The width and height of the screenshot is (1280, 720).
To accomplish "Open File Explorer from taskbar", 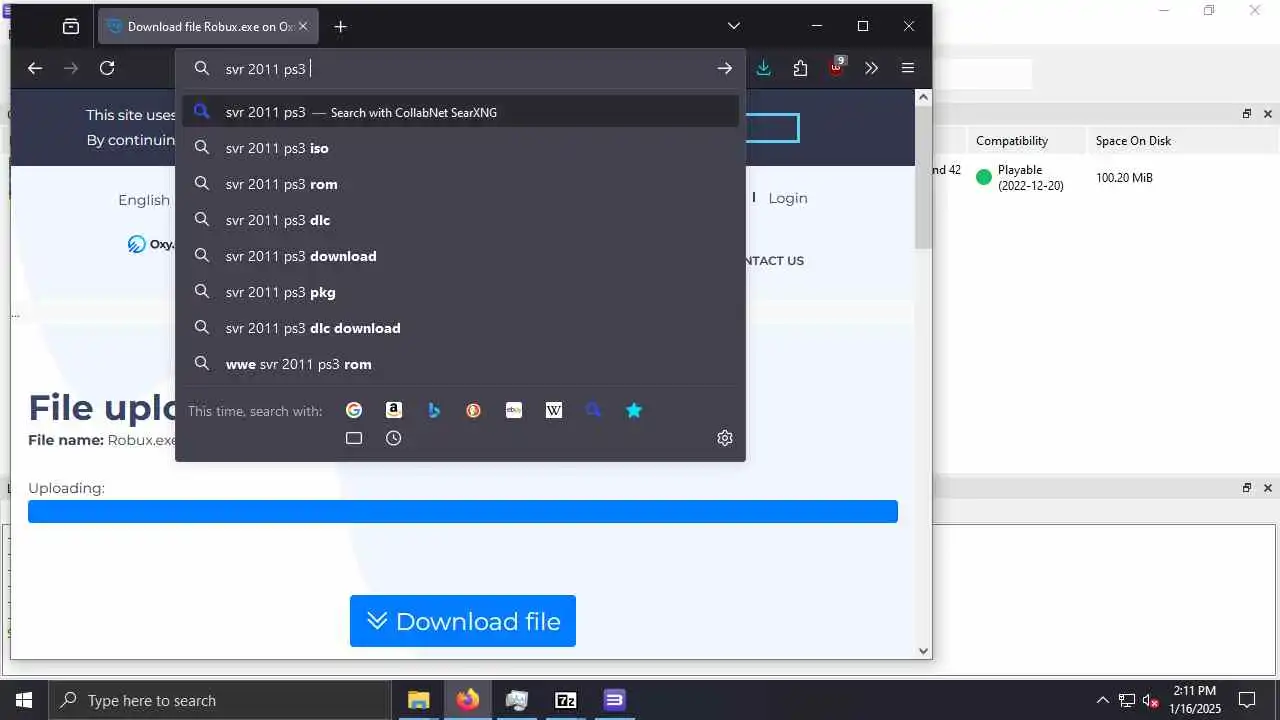I will pos(418,700).
